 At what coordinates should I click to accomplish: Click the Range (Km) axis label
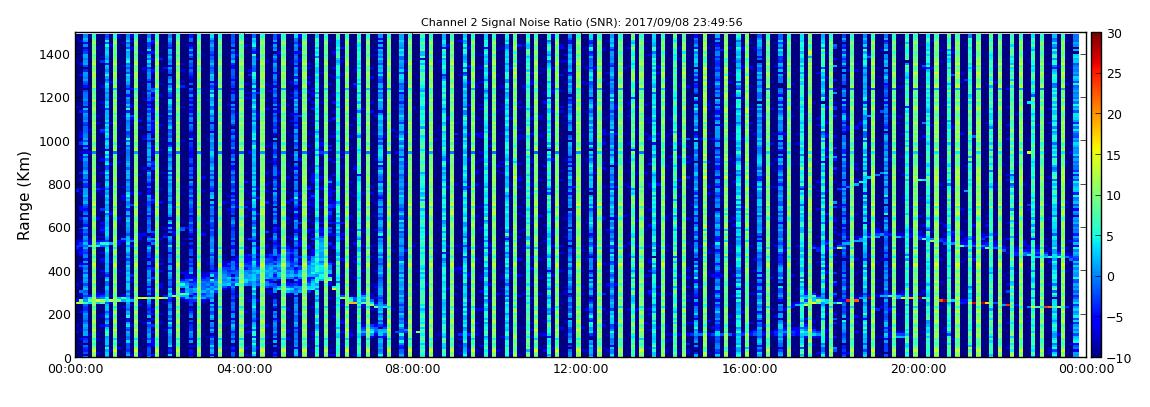point(24,196)
